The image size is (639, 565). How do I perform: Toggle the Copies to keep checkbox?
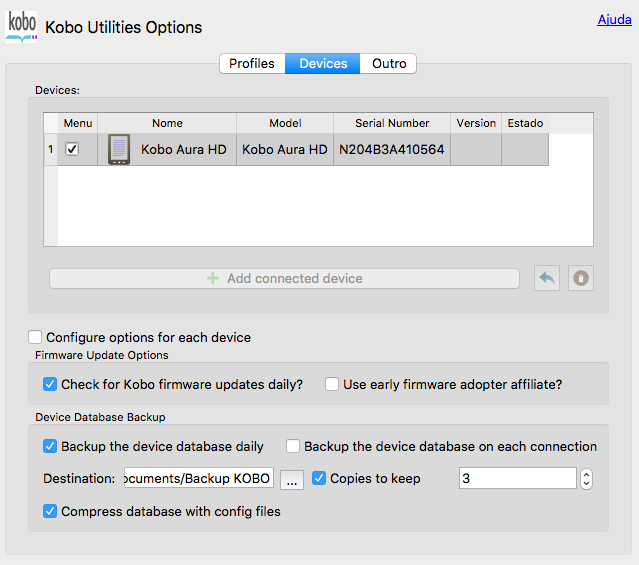click(x=320, y=478)
